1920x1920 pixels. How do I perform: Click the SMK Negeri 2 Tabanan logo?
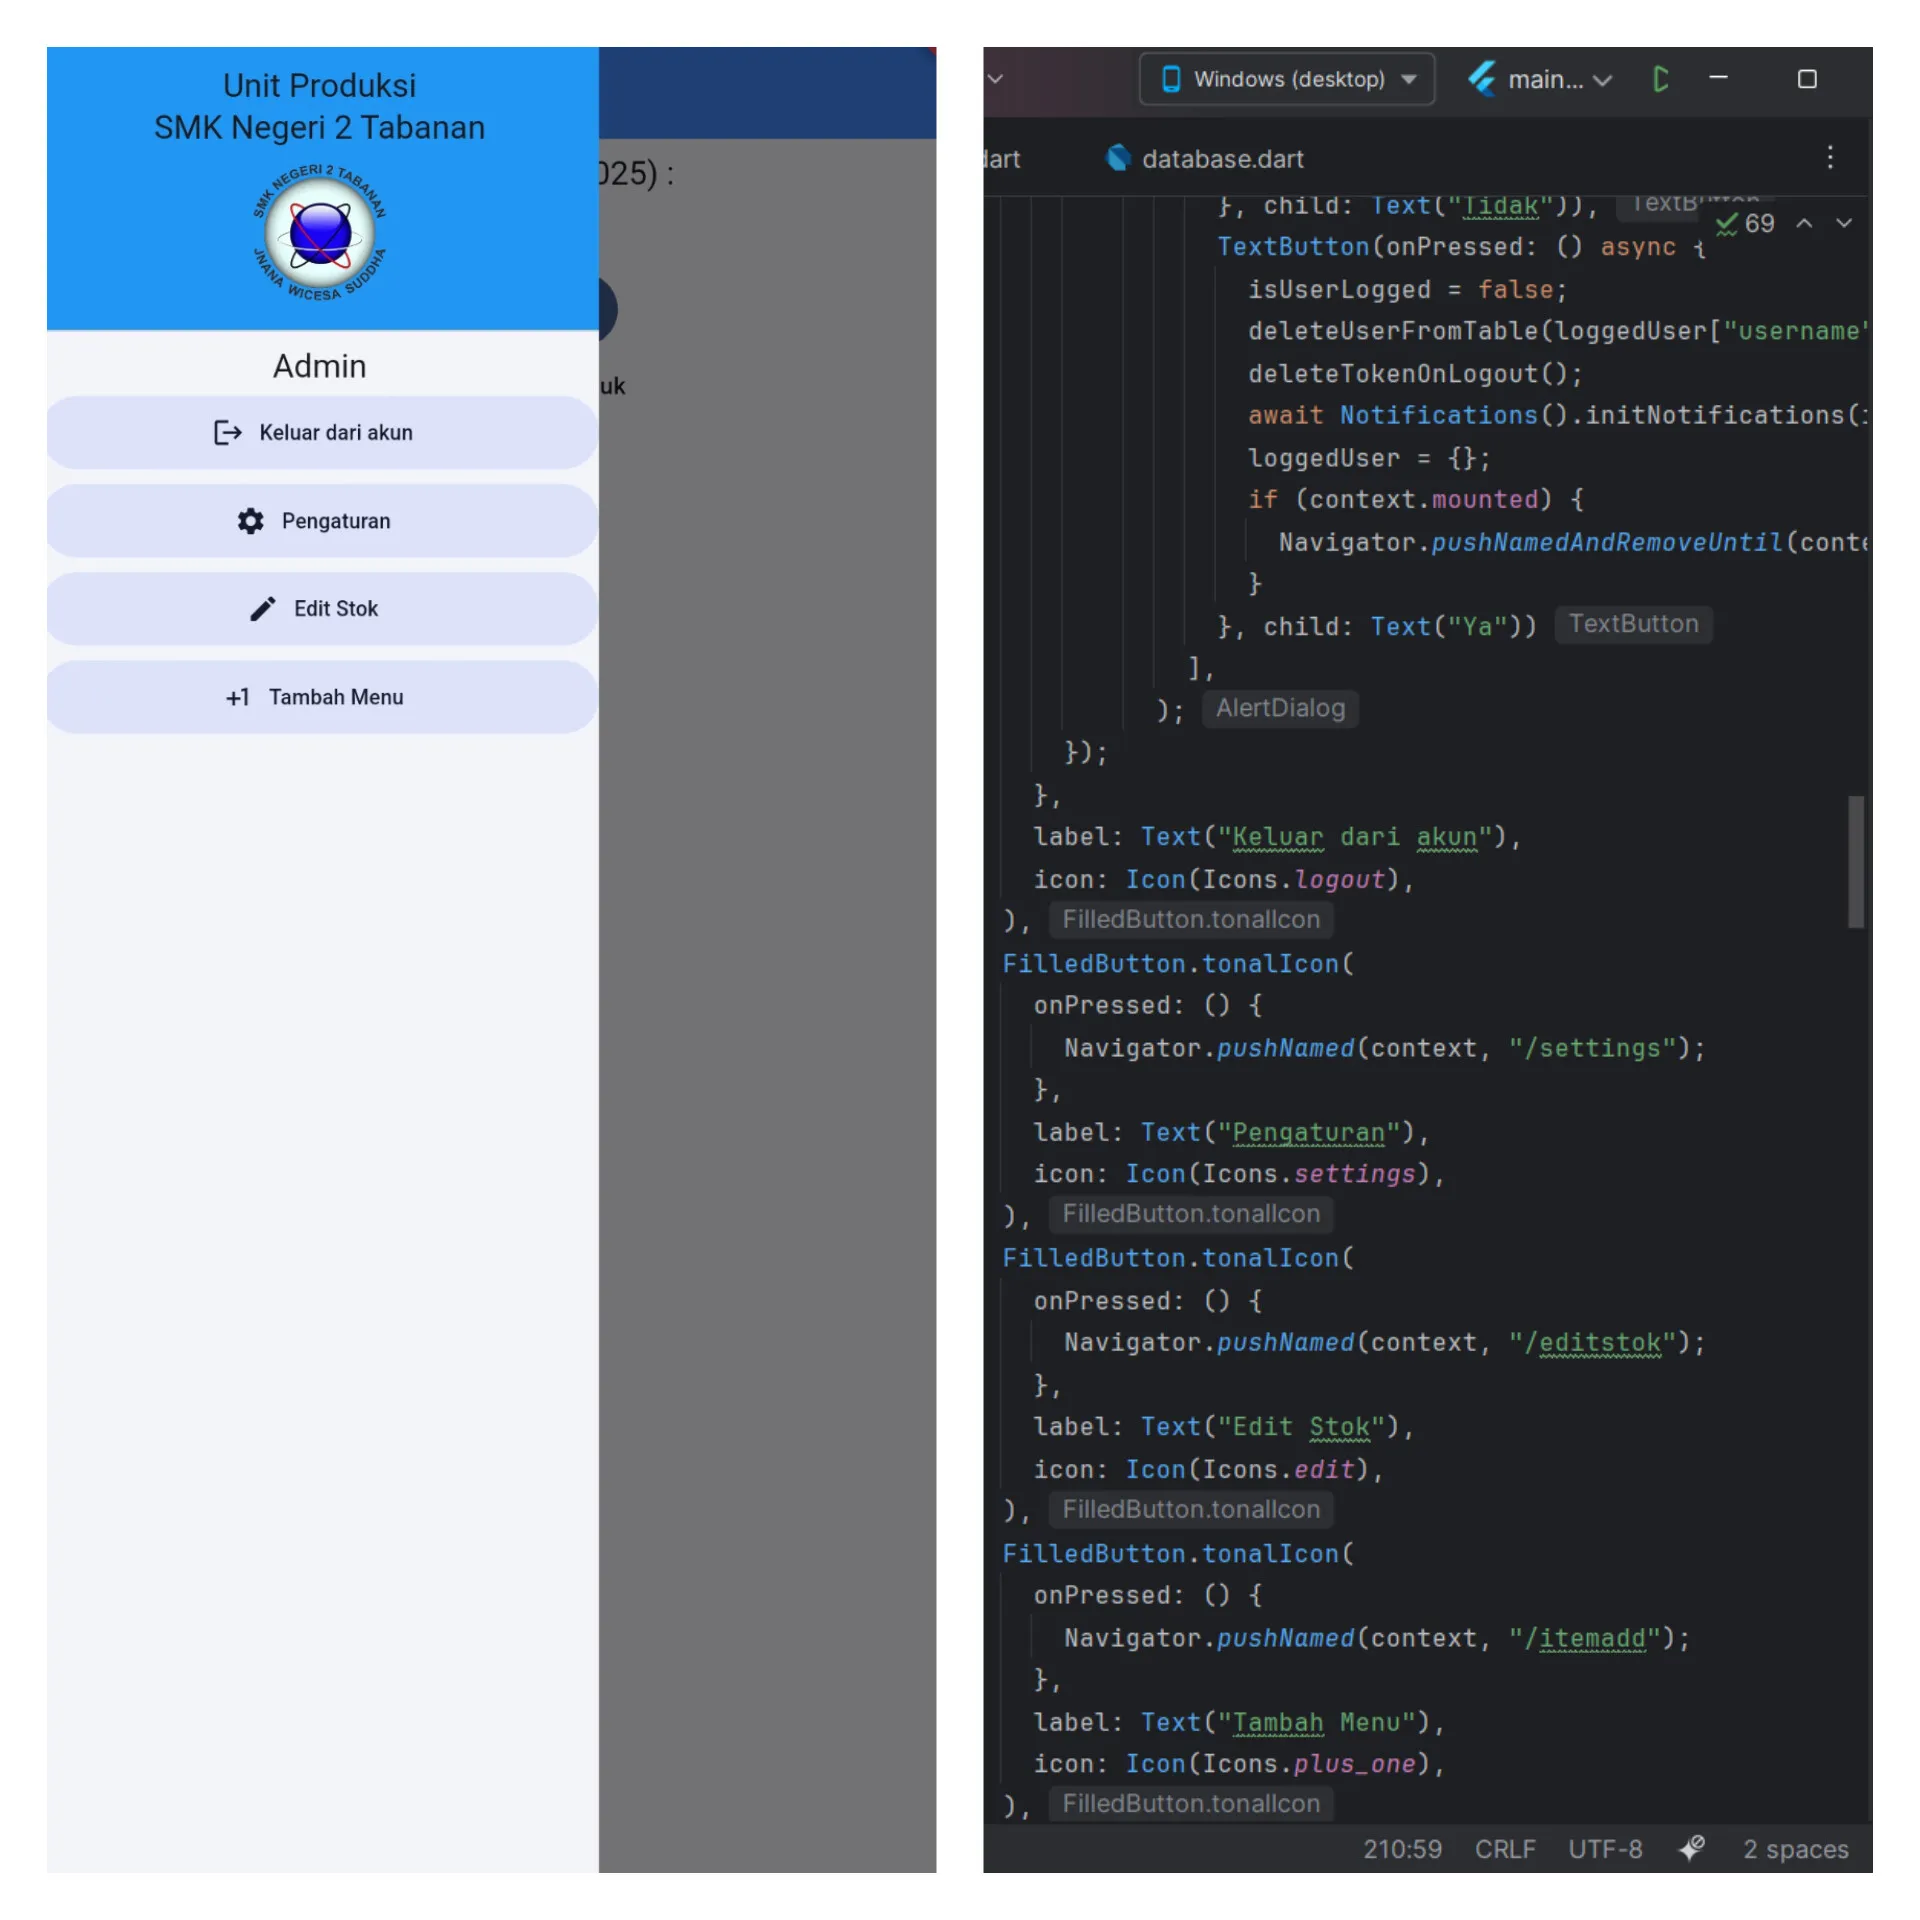tap(319, 233)
